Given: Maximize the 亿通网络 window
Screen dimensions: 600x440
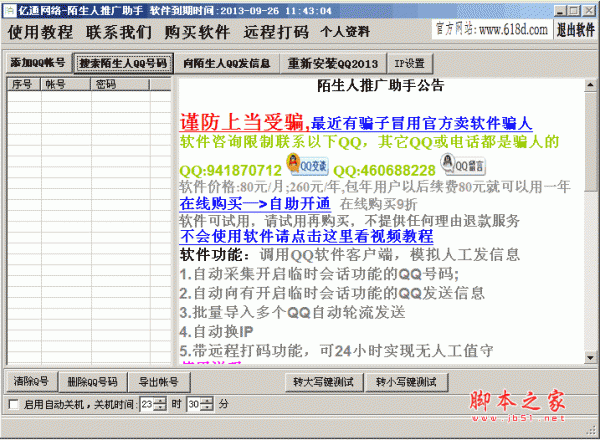Looking at the screenshot, I should (x=574, y=11).
